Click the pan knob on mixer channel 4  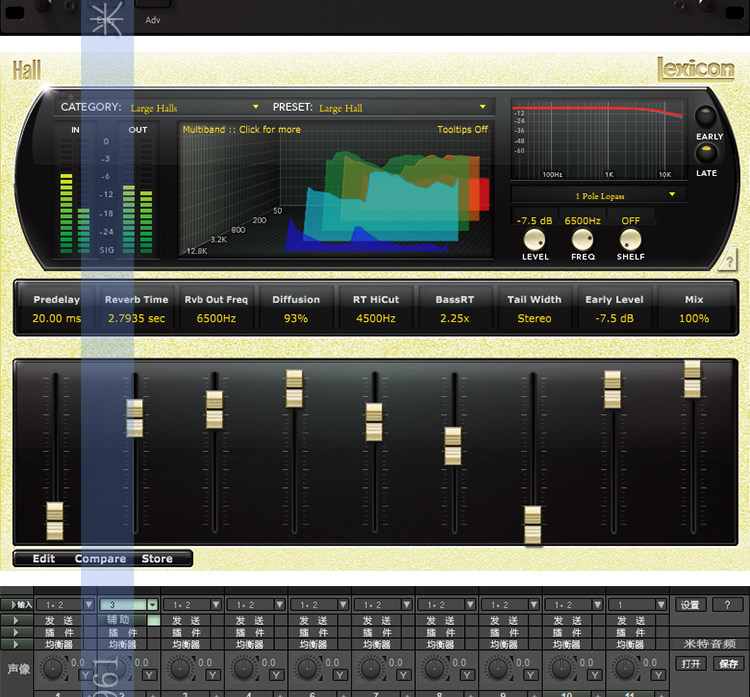tap(244, 668)
